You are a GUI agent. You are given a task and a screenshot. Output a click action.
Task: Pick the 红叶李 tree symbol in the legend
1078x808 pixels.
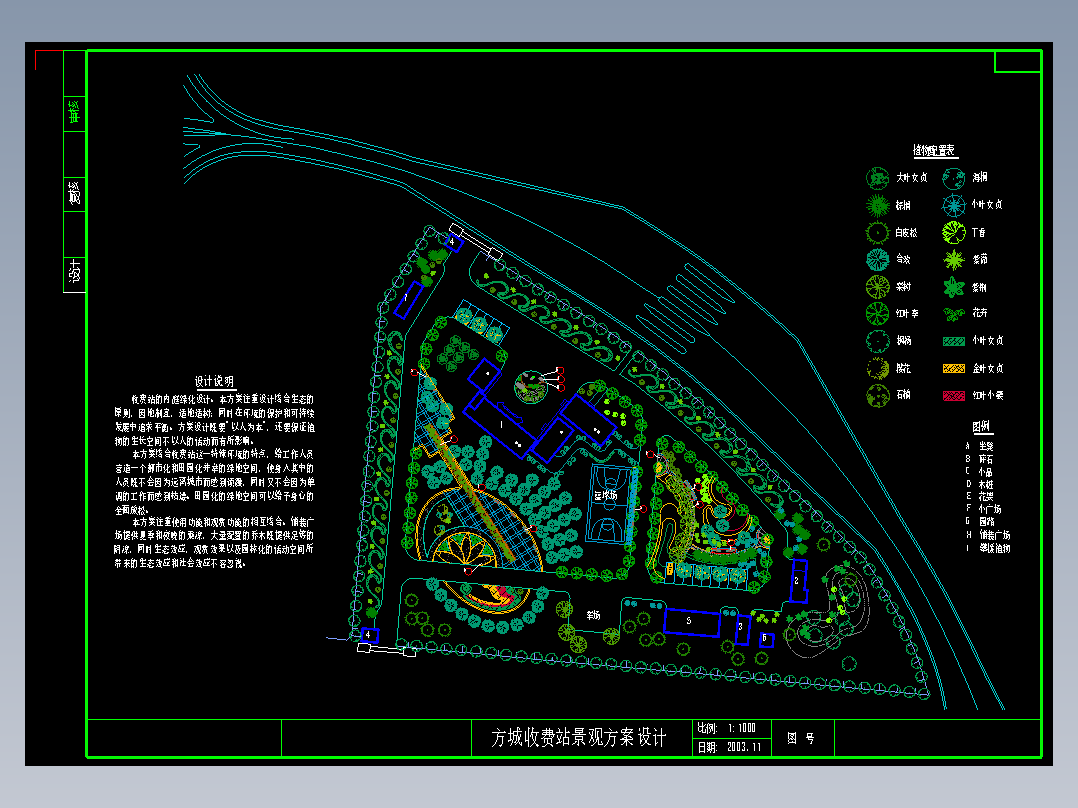point(877,314)
